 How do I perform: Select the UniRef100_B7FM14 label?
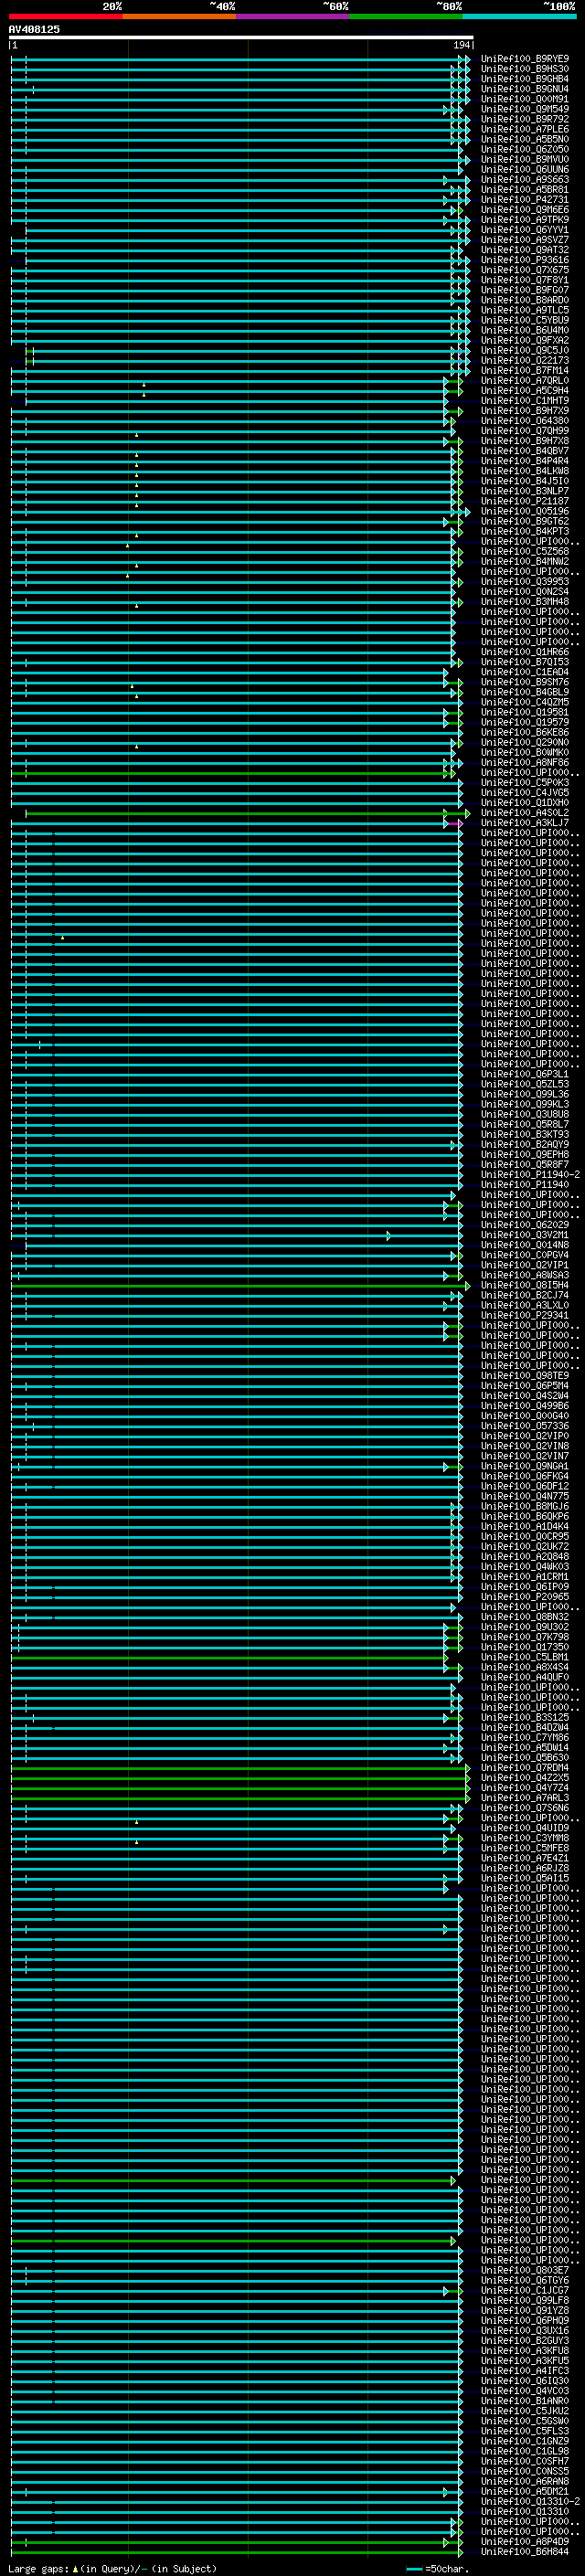point(525,371)
